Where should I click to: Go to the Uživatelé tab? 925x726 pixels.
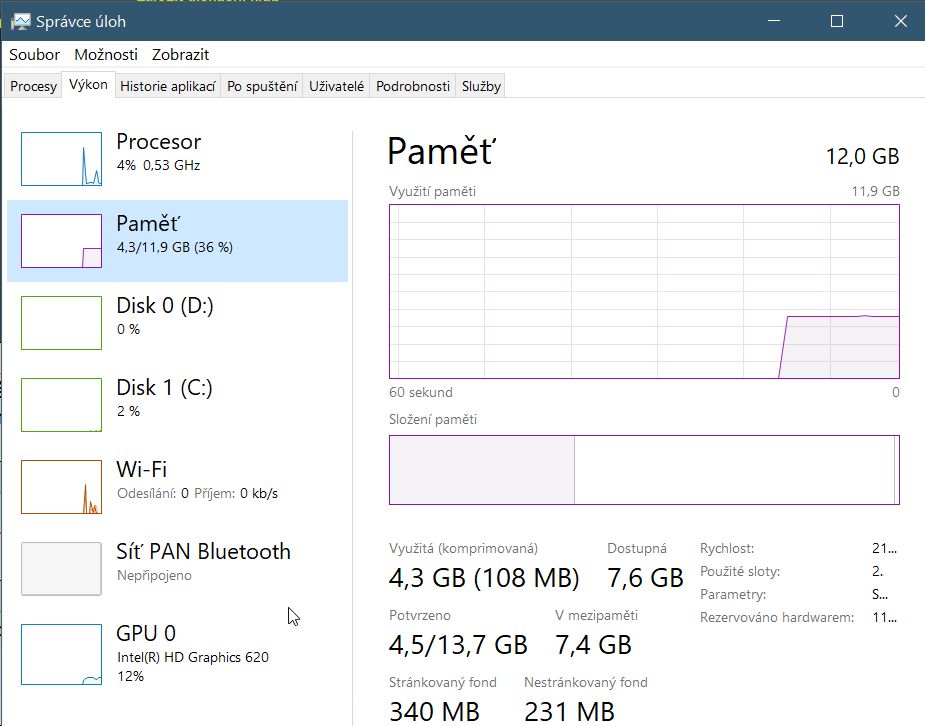click(336, 86)
